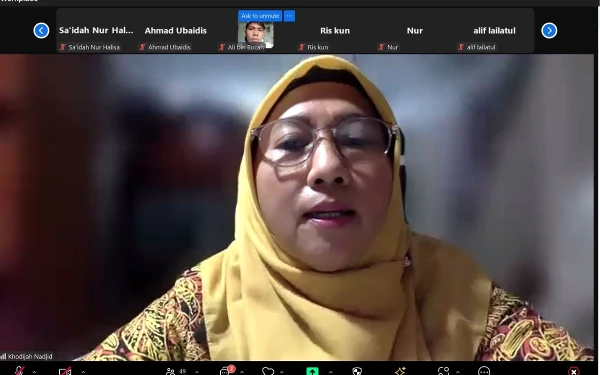This screenshot has height=375, width=600.
Task: Expand audio settings caret next to microphone
Action: (x=34, y=372)
